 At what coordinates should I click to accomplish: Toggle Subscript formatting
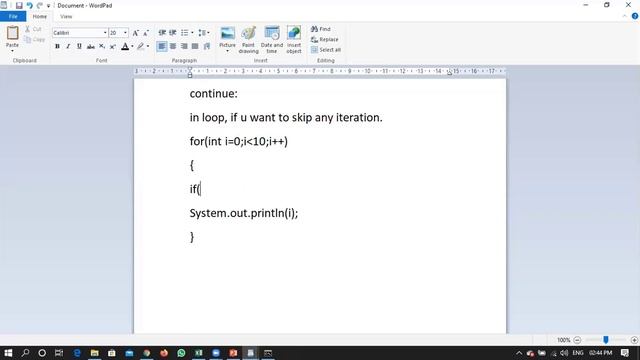click(102, 46)
